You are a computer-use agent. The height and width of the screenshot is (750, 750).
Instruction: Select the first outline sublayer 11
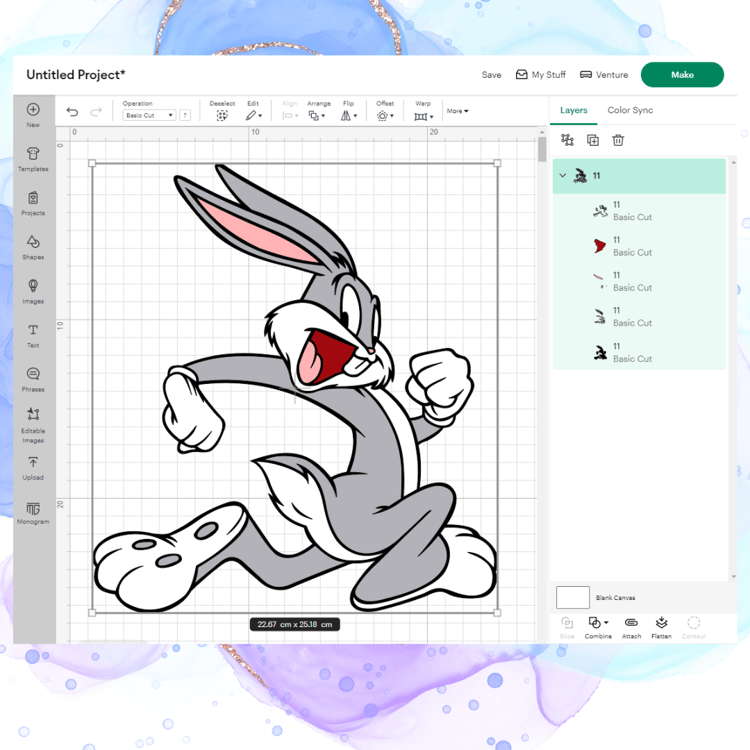click(x=639, y=210)
